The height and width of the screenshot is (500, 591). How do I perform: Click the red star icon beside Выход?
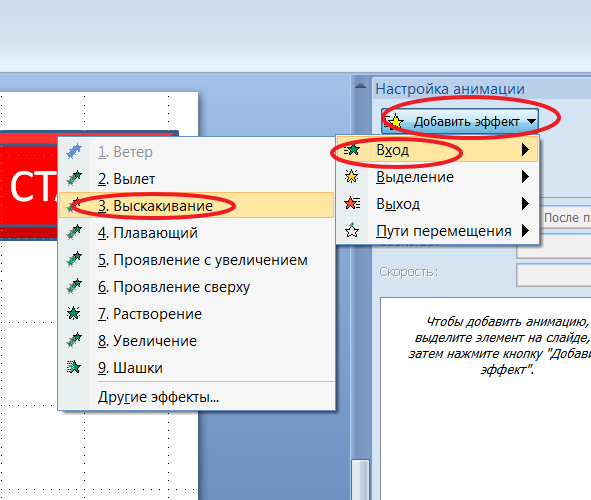click(x=352, y=203)
